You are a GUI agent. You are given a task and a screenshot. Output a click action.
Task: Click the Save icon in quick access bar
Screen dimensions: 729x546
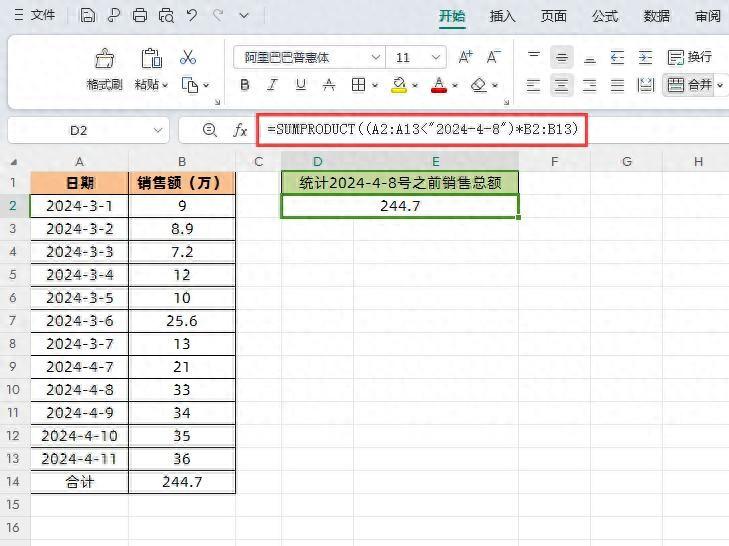(88, 15)
